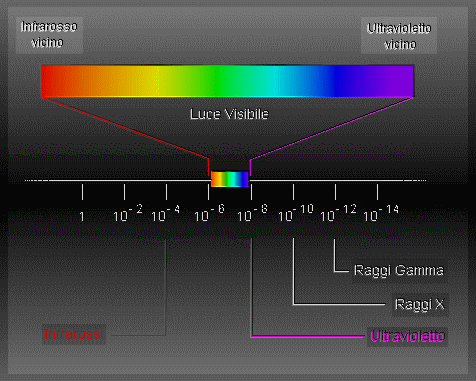Click the 10^-14 scale value

pyautogui.click(x=381, y=213)
